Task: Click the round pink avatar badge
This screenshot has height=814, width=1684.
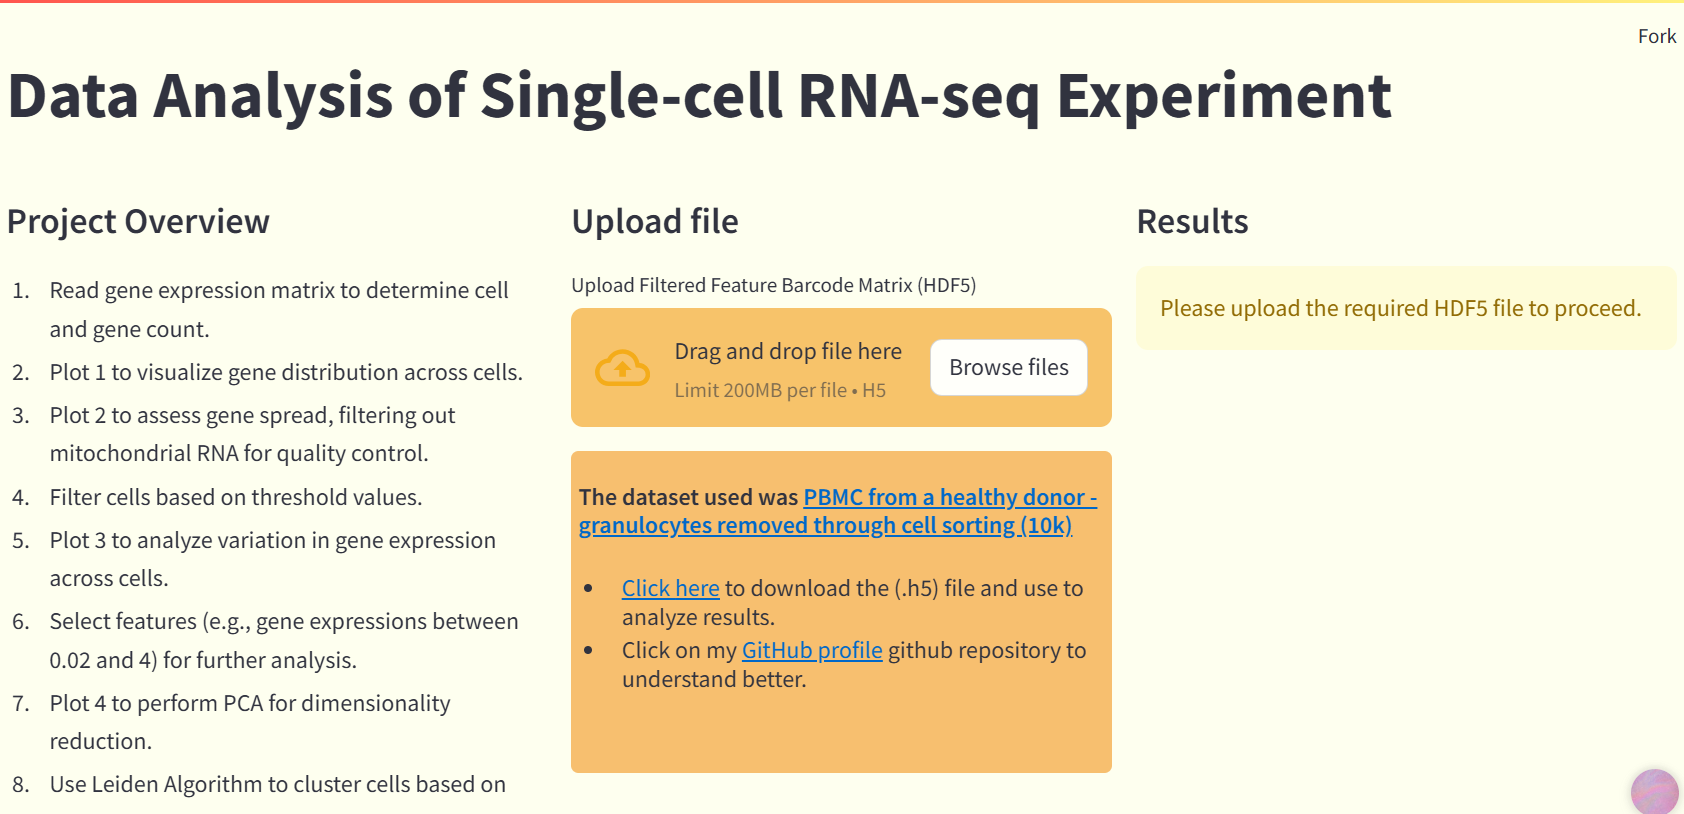Action: click(x=1654, y=791)
